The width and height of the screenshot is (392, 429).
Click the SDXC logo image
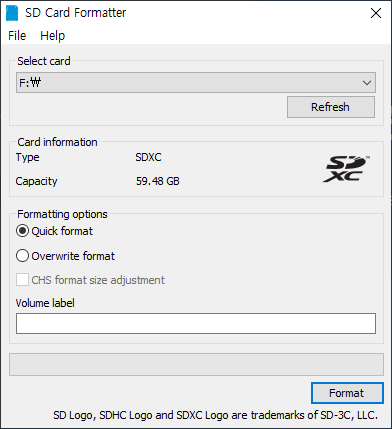(346, 169)
